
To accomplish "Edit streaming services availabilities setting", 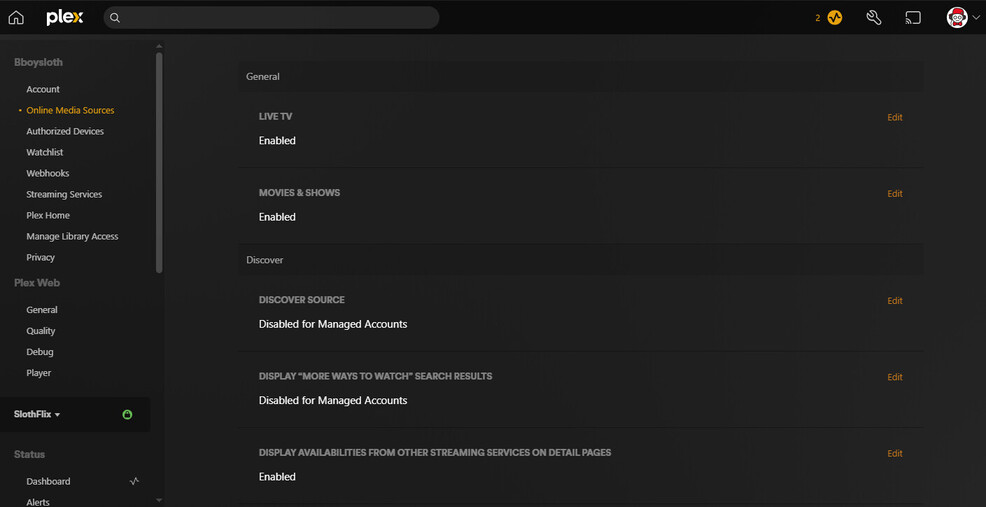I will click(895, 454).
